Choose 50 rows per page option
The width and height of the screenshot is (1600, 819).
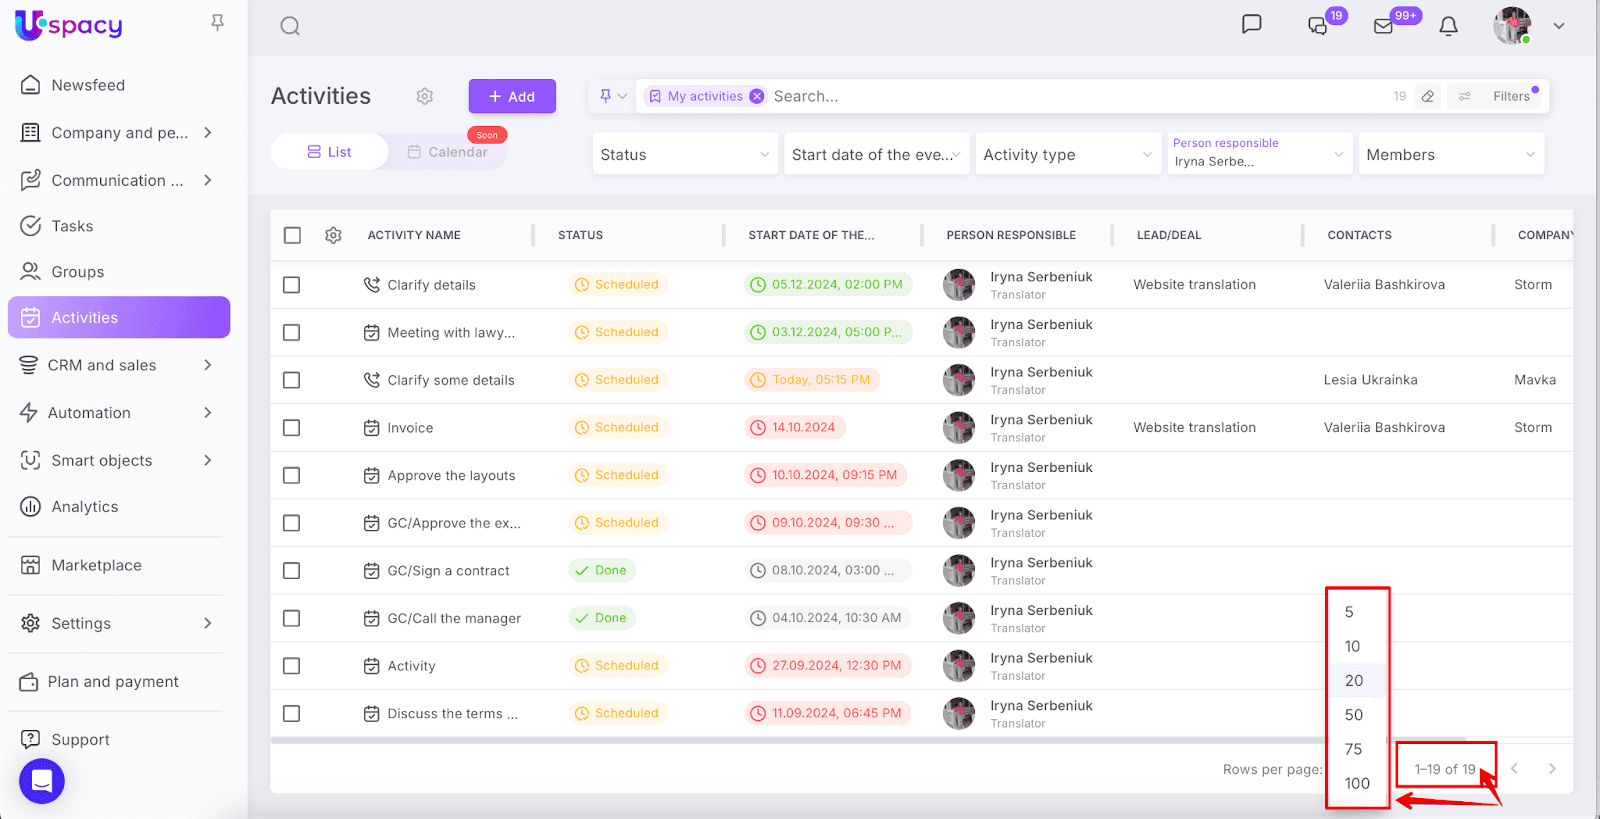(1354, 715)
